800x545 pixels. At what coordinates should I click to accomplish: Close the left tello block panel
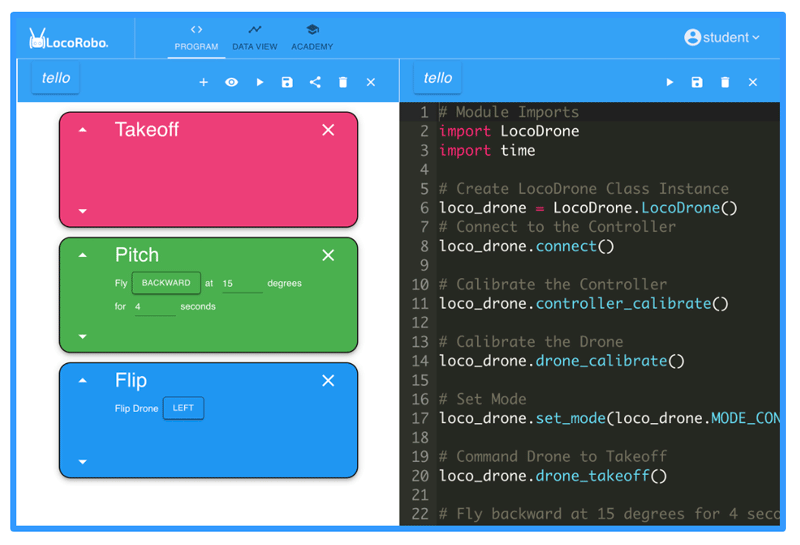pos(371,83)
